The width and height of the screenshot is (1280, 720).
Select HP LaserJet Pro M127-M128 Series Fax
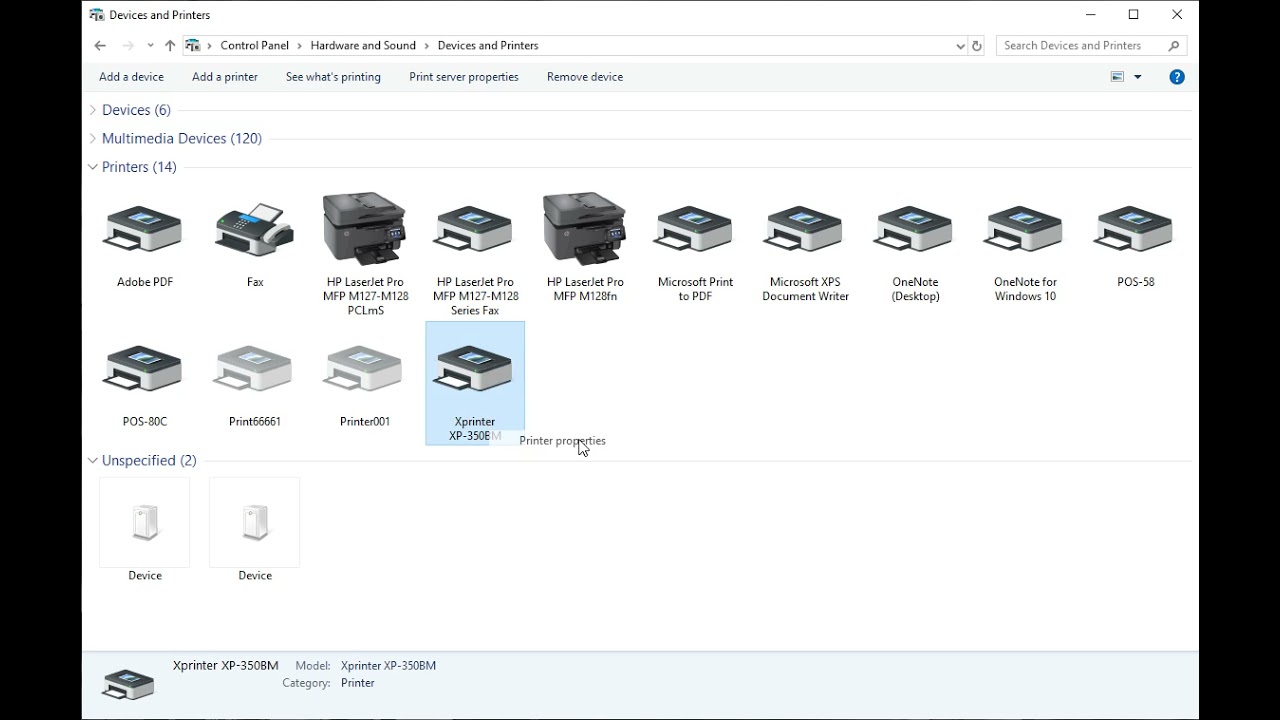[474, 230]
